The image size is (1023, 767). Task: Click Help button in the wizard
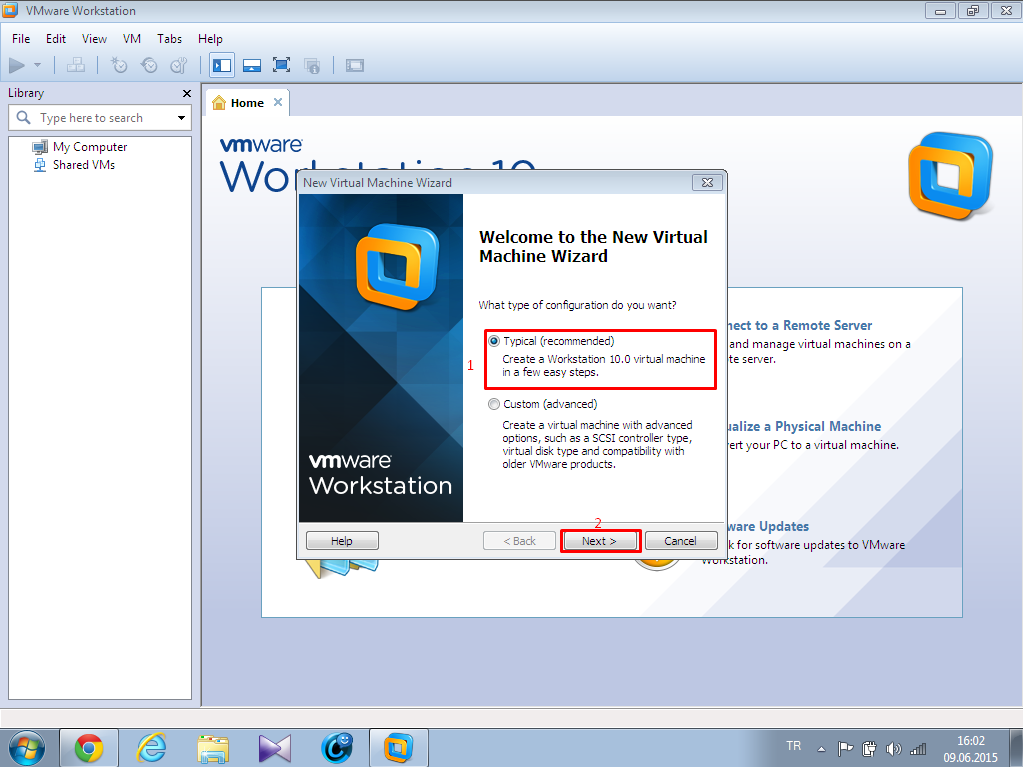tap(342, 541)
